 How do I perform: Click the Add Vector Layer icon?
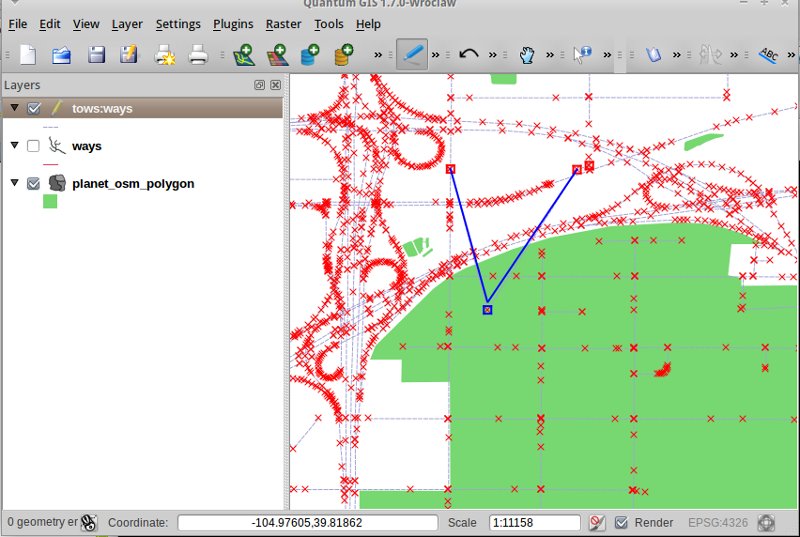[243, 55]
